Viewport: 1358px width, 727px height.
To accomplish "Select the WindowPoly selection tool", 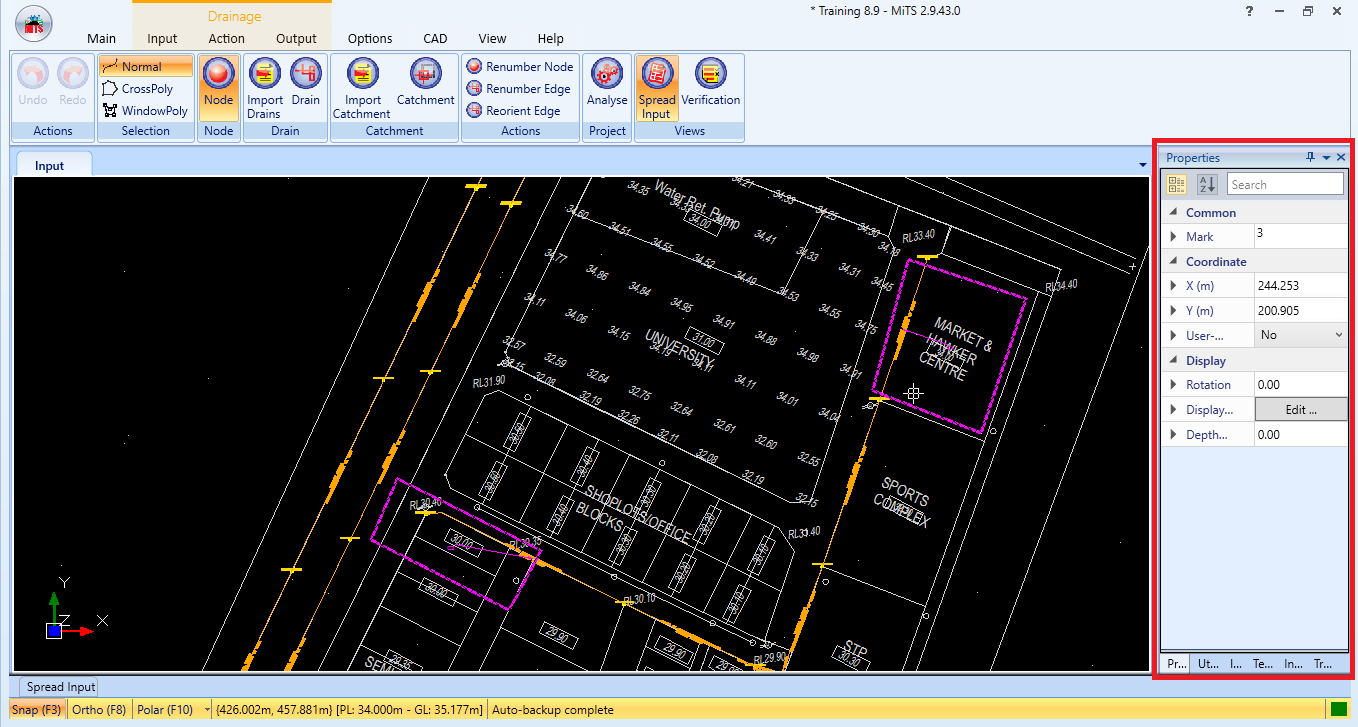I will pos(145,111).
